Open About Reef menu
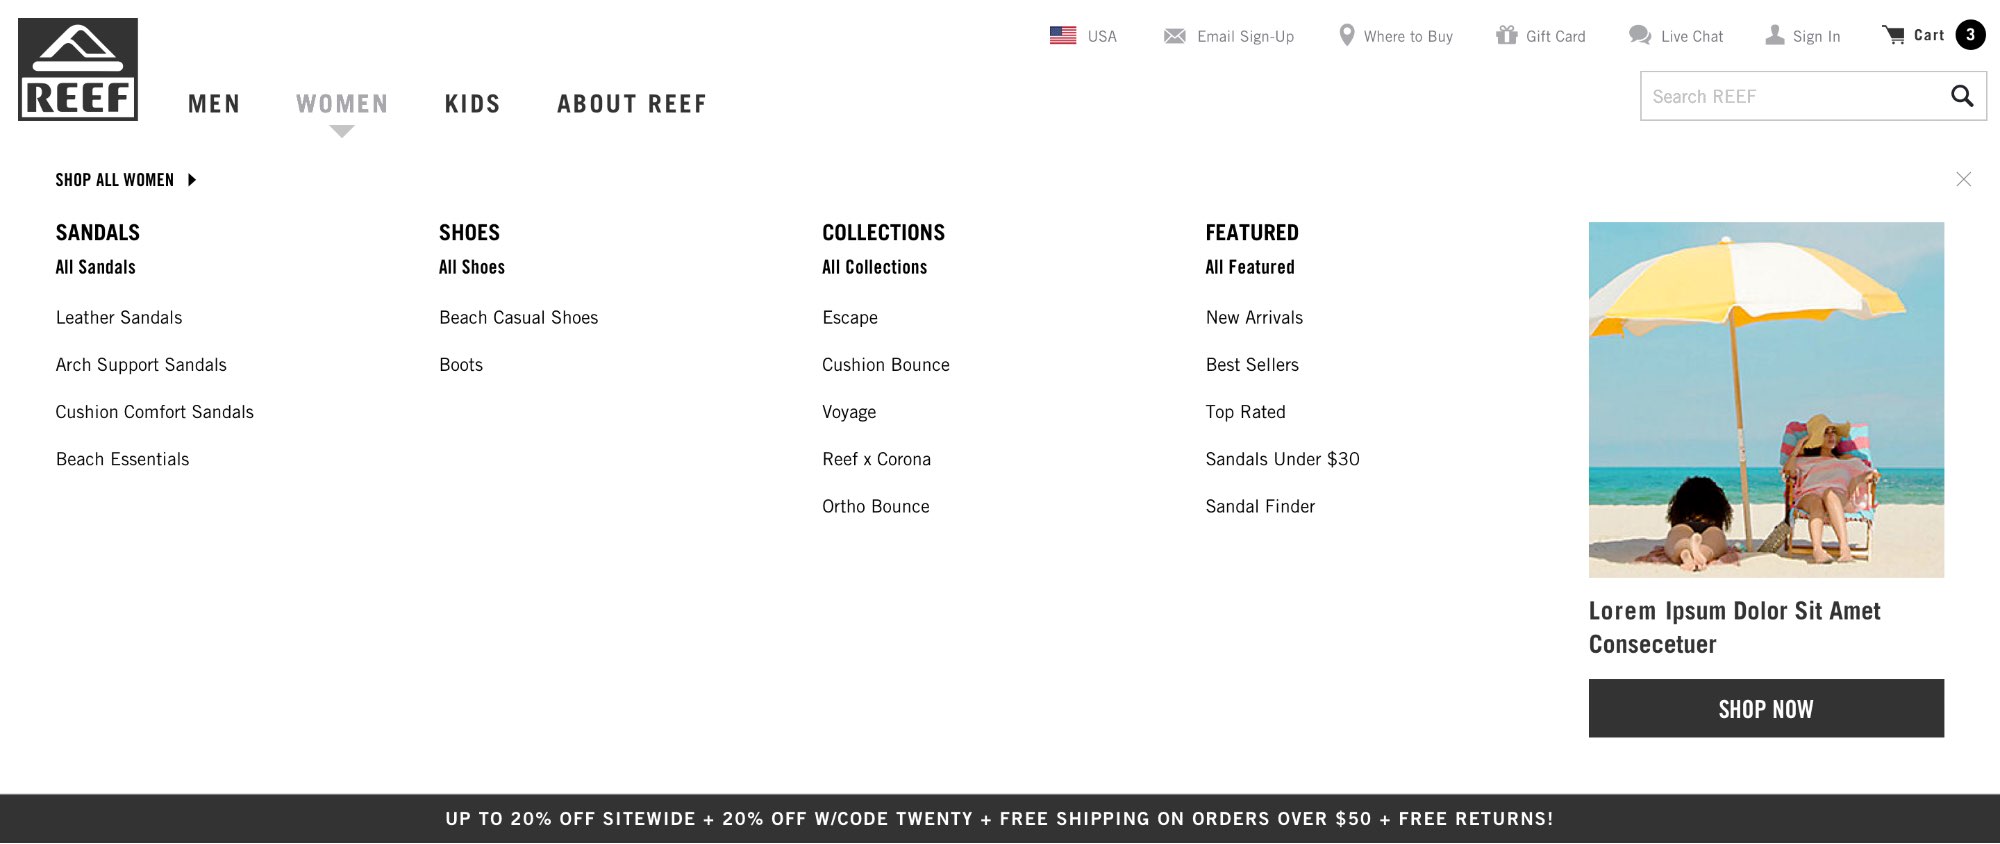2000x844 pixels. pos(632,104)
